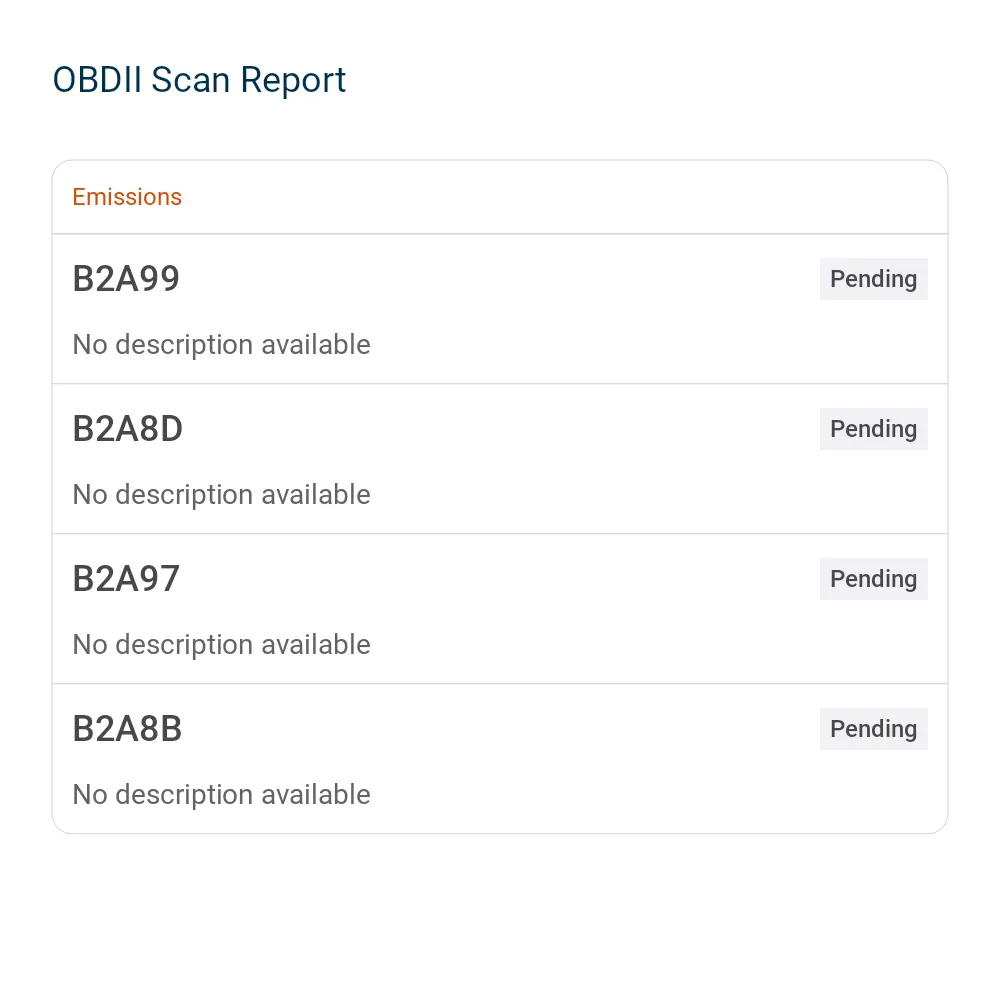Open trouble code B2A99

(126, 279)
